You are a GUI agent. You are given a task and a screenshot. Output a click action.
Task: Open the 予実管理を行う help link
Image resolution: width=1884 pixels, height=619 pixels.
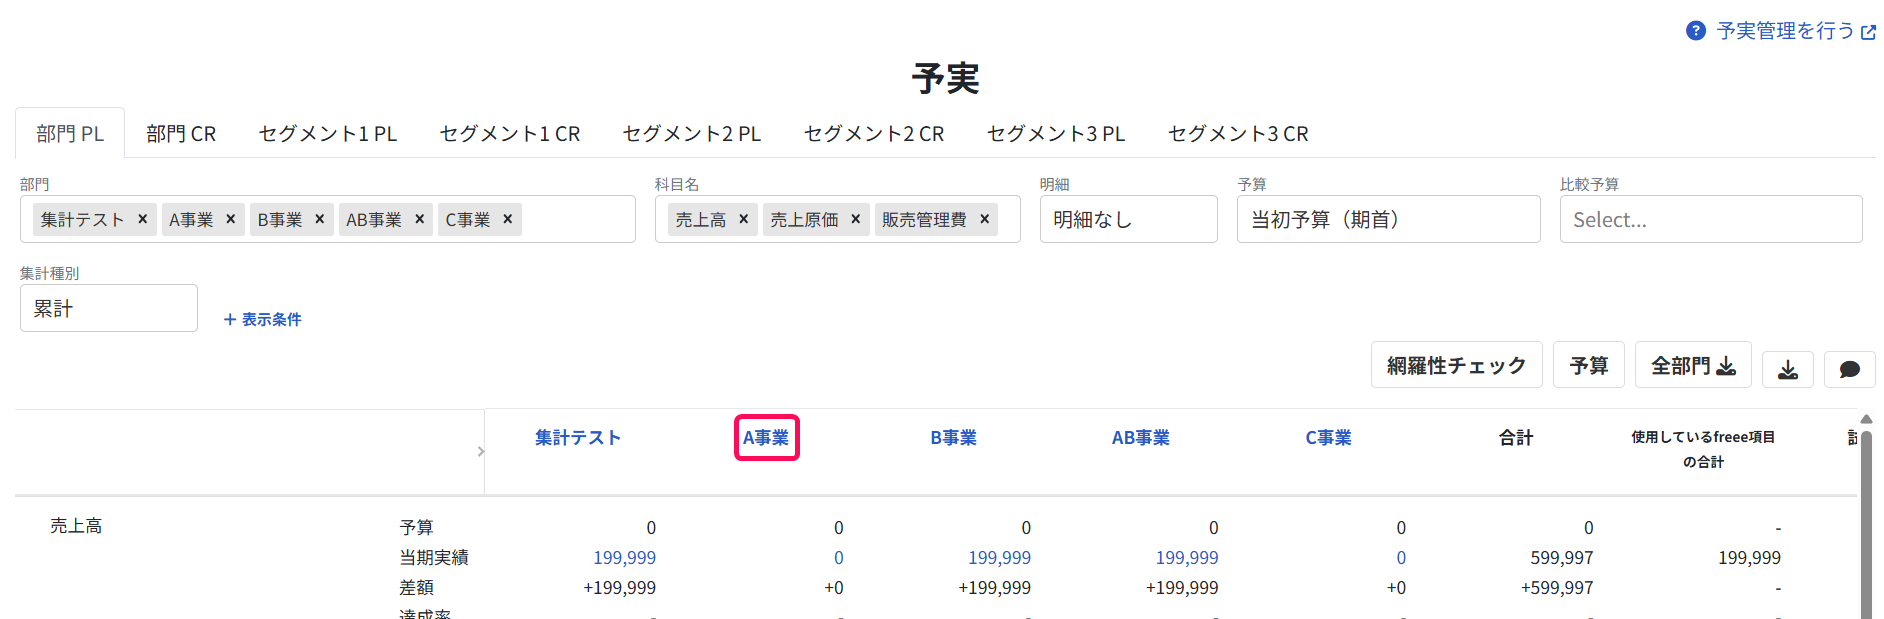1796,31
